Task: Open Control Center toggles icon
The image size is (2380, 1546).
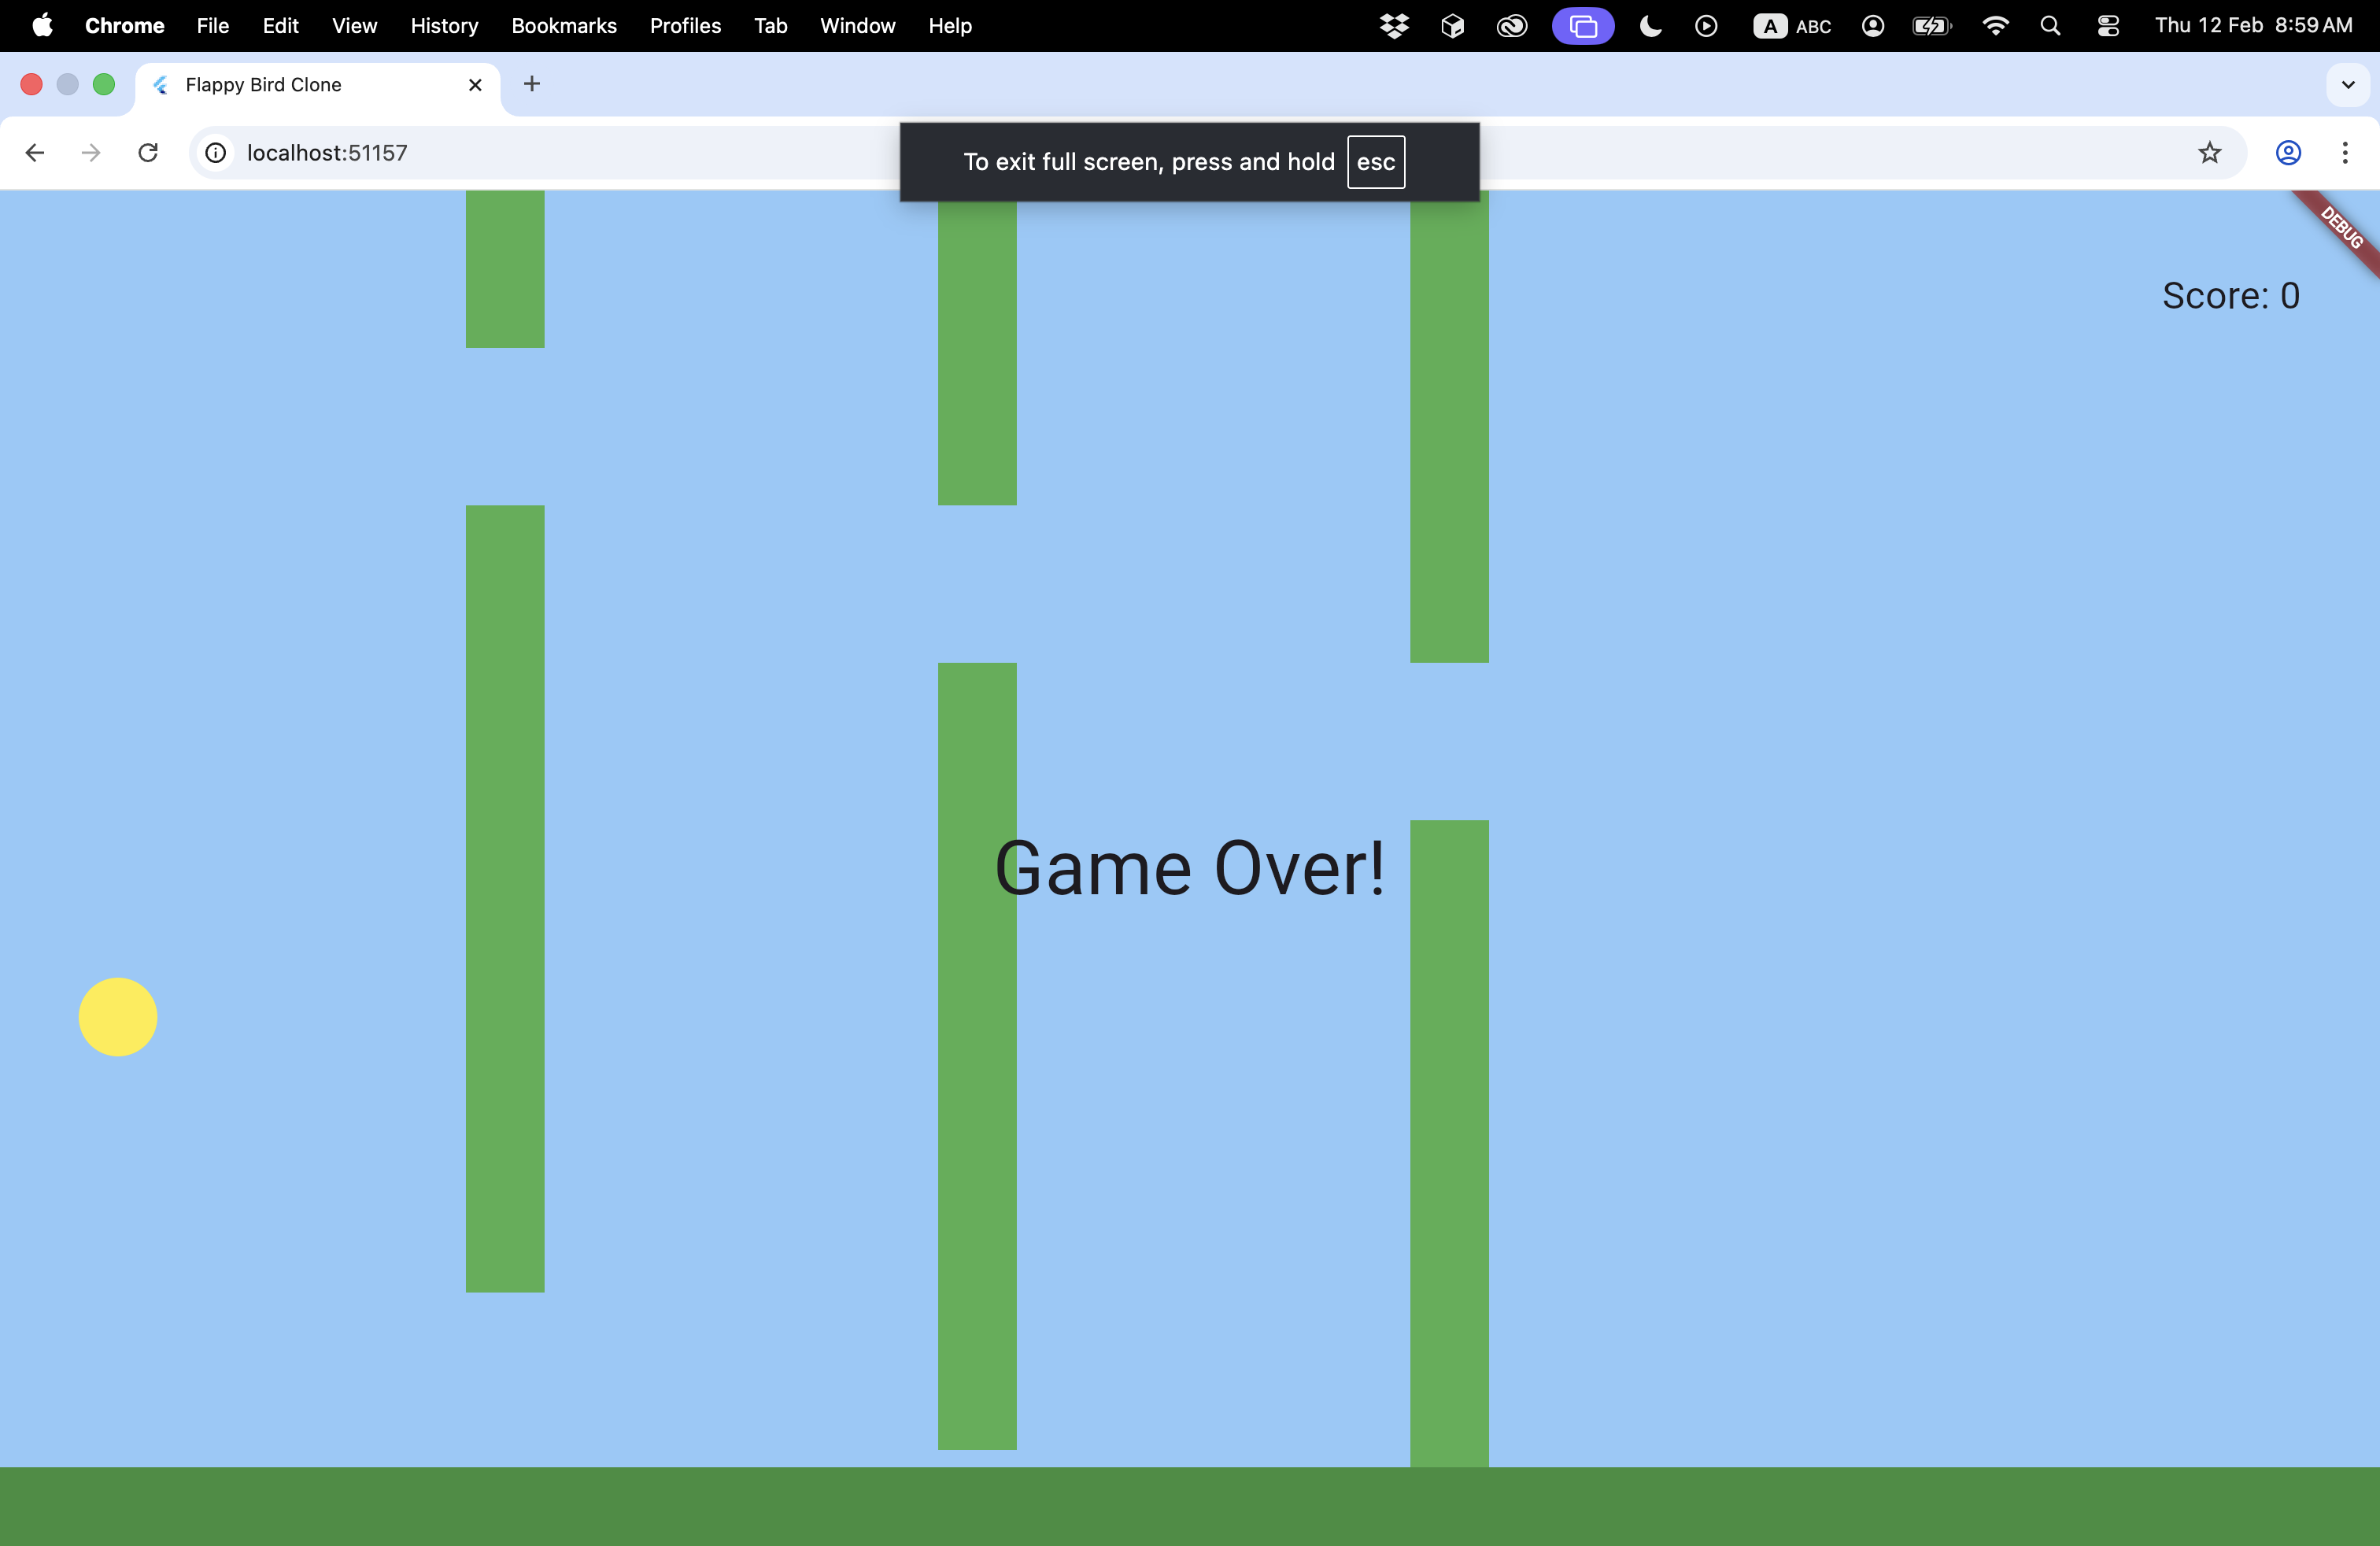Action: point(2108,26)
